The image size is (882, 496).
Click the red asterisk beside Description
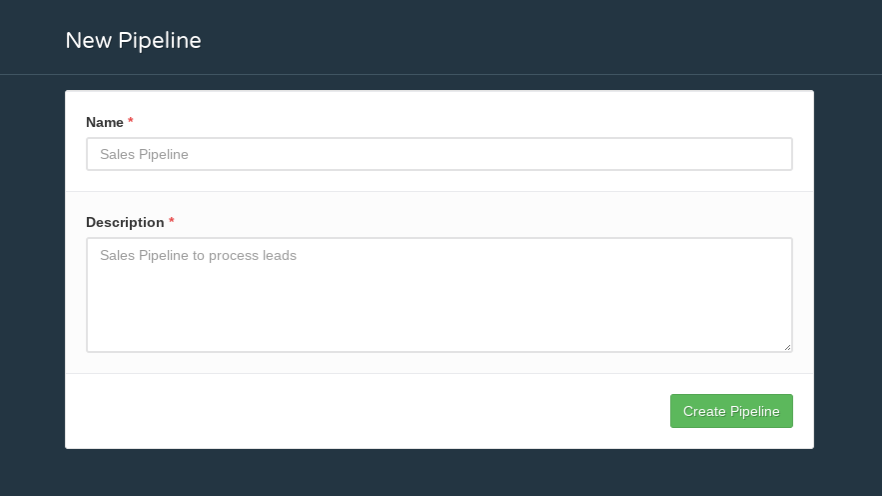click(x=172, y=221)
